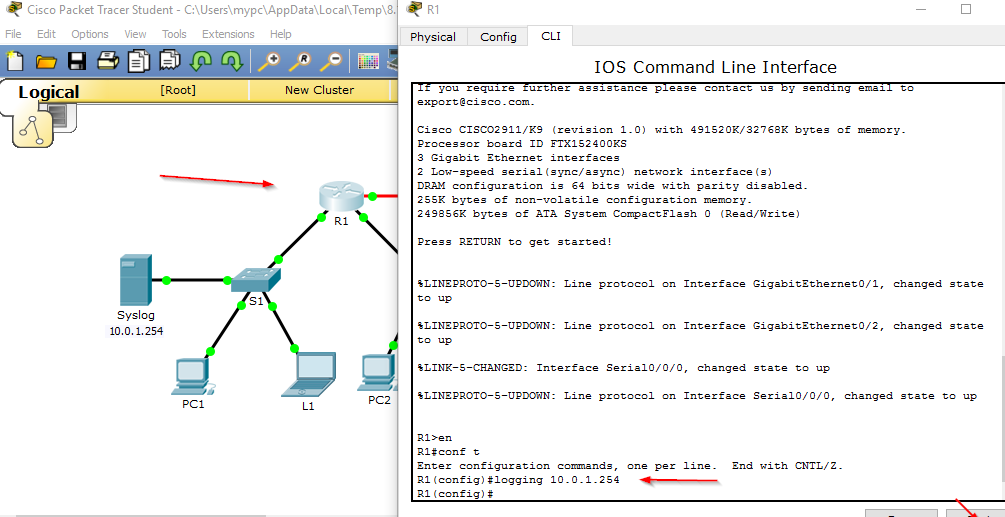This screenshot has width=1005, height=517.
Task: Click the export@cisco.com text
Action: (476, 102)
